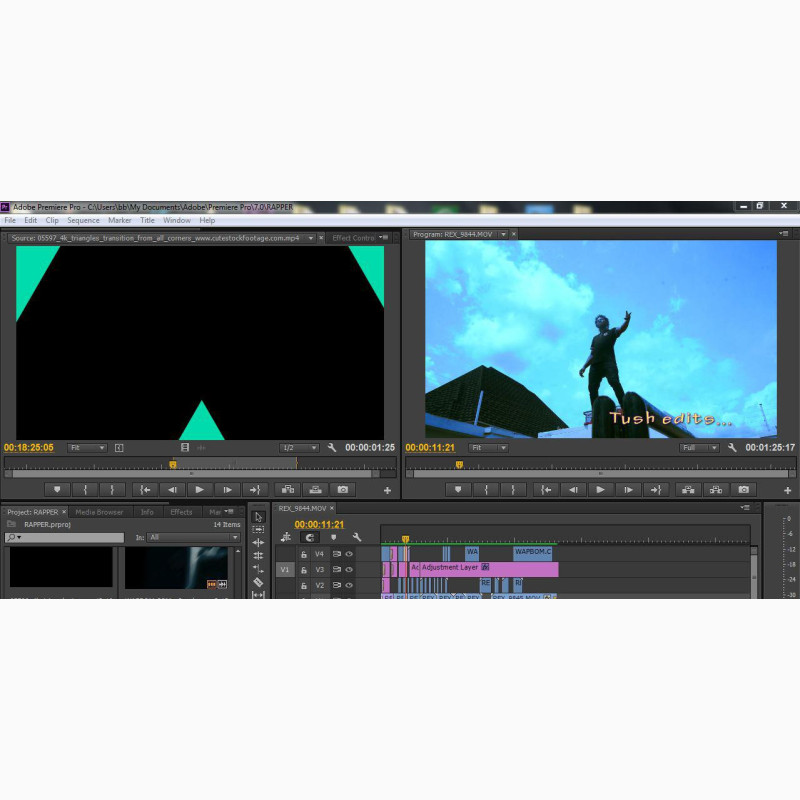Step back one frame in Source monitor

(172, 490)
